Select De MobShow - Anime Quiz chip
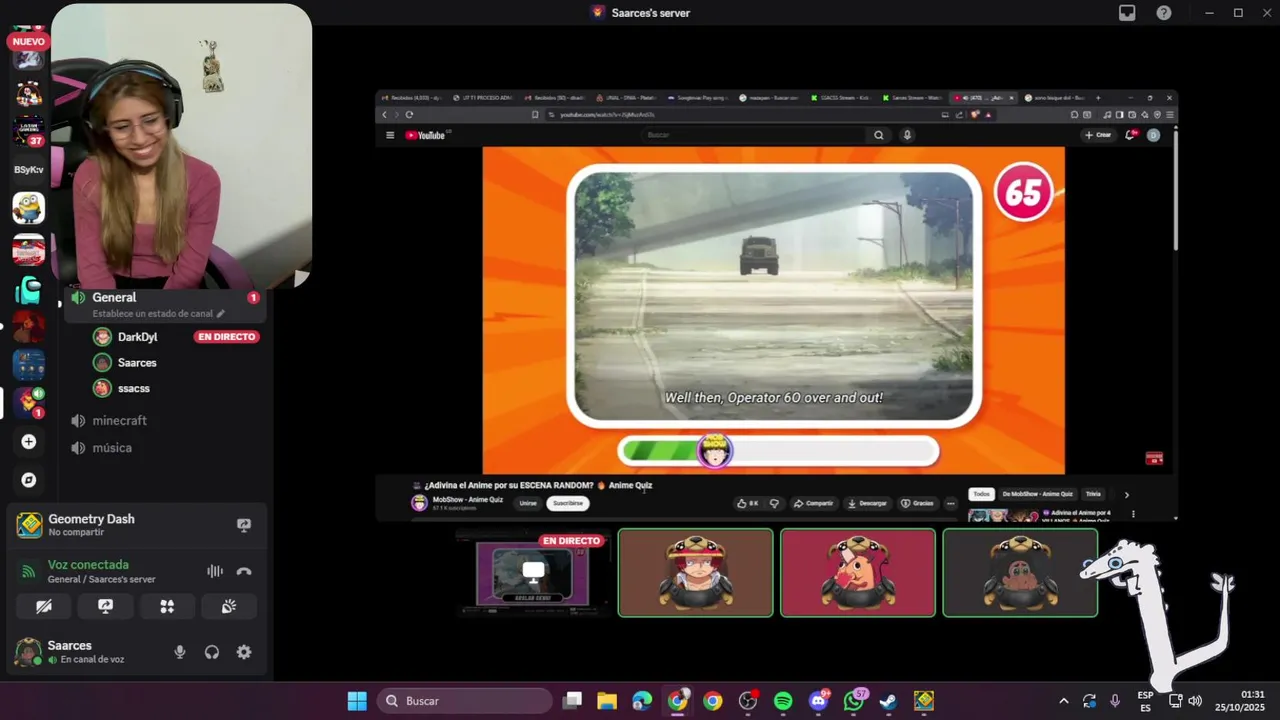 (1037, 494)
